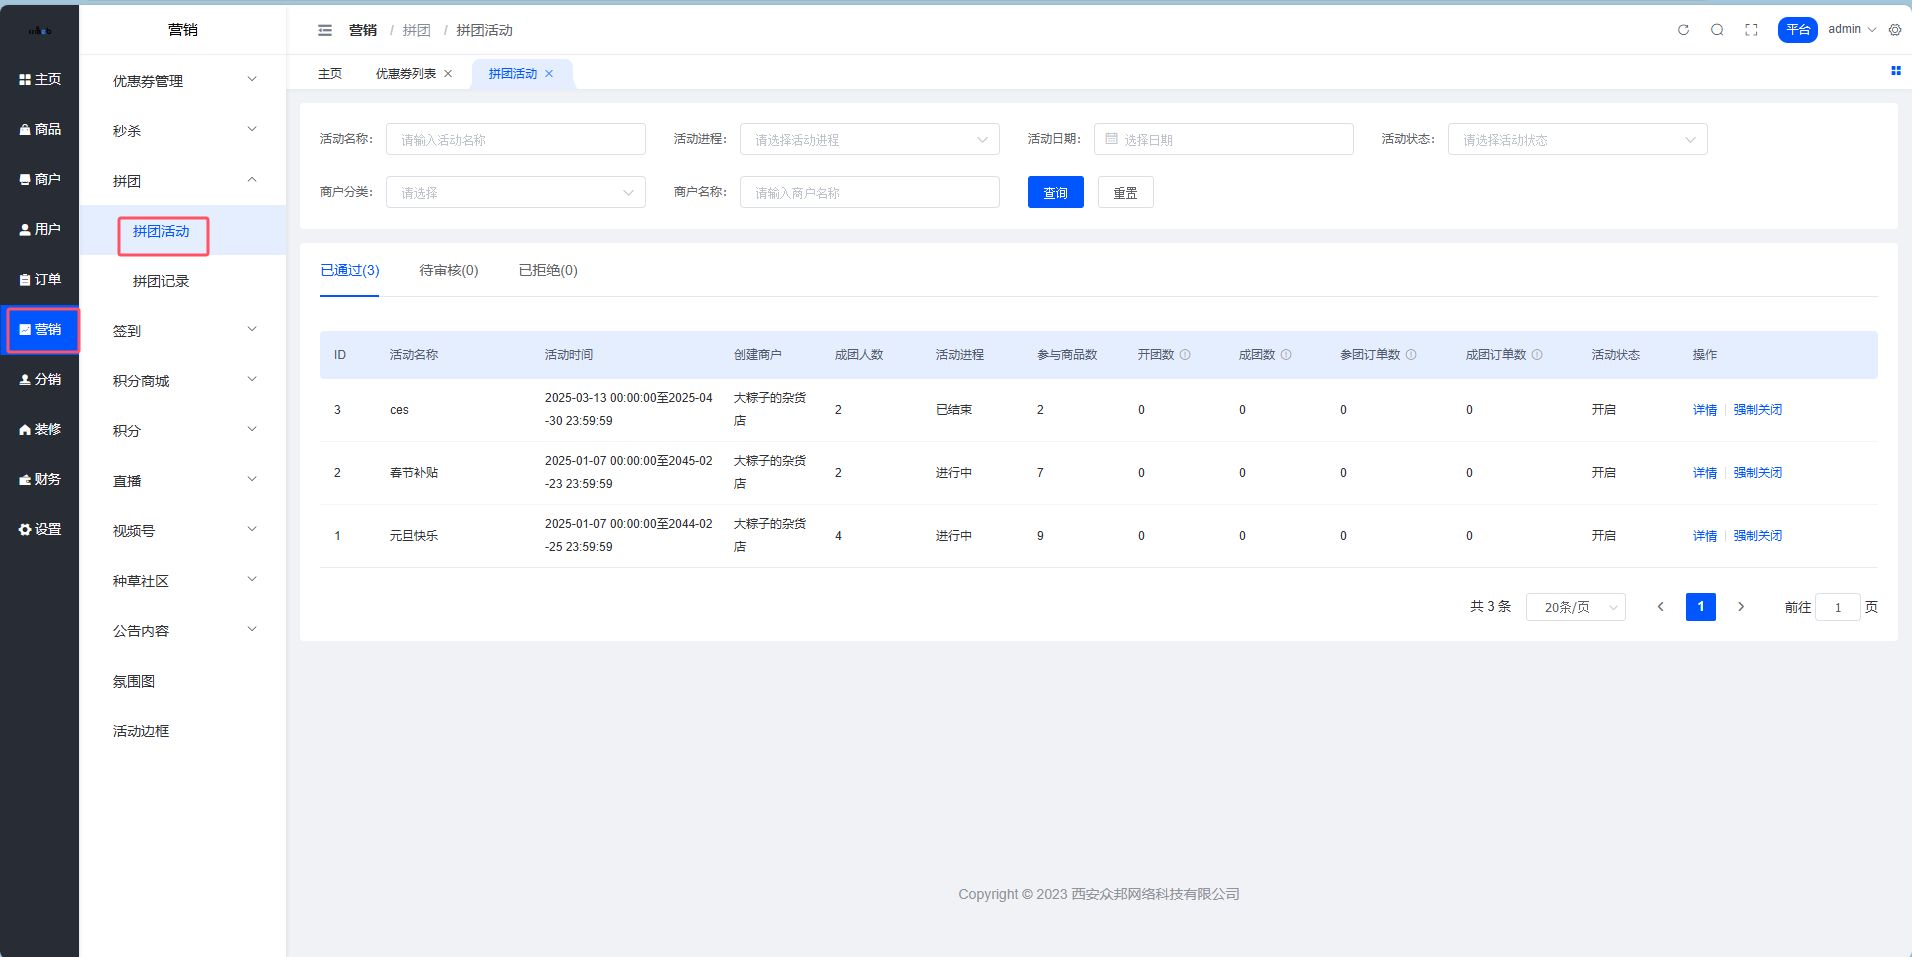The image size is (1912, 957).
Task: Open the settings gear icon beside admin
Action: (1895, 30)
